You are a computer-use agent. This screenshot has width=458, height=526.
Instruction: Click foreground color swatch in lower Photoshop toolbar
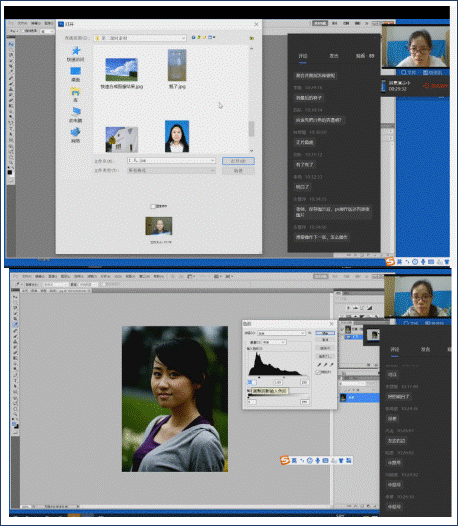tap(15, 425)
